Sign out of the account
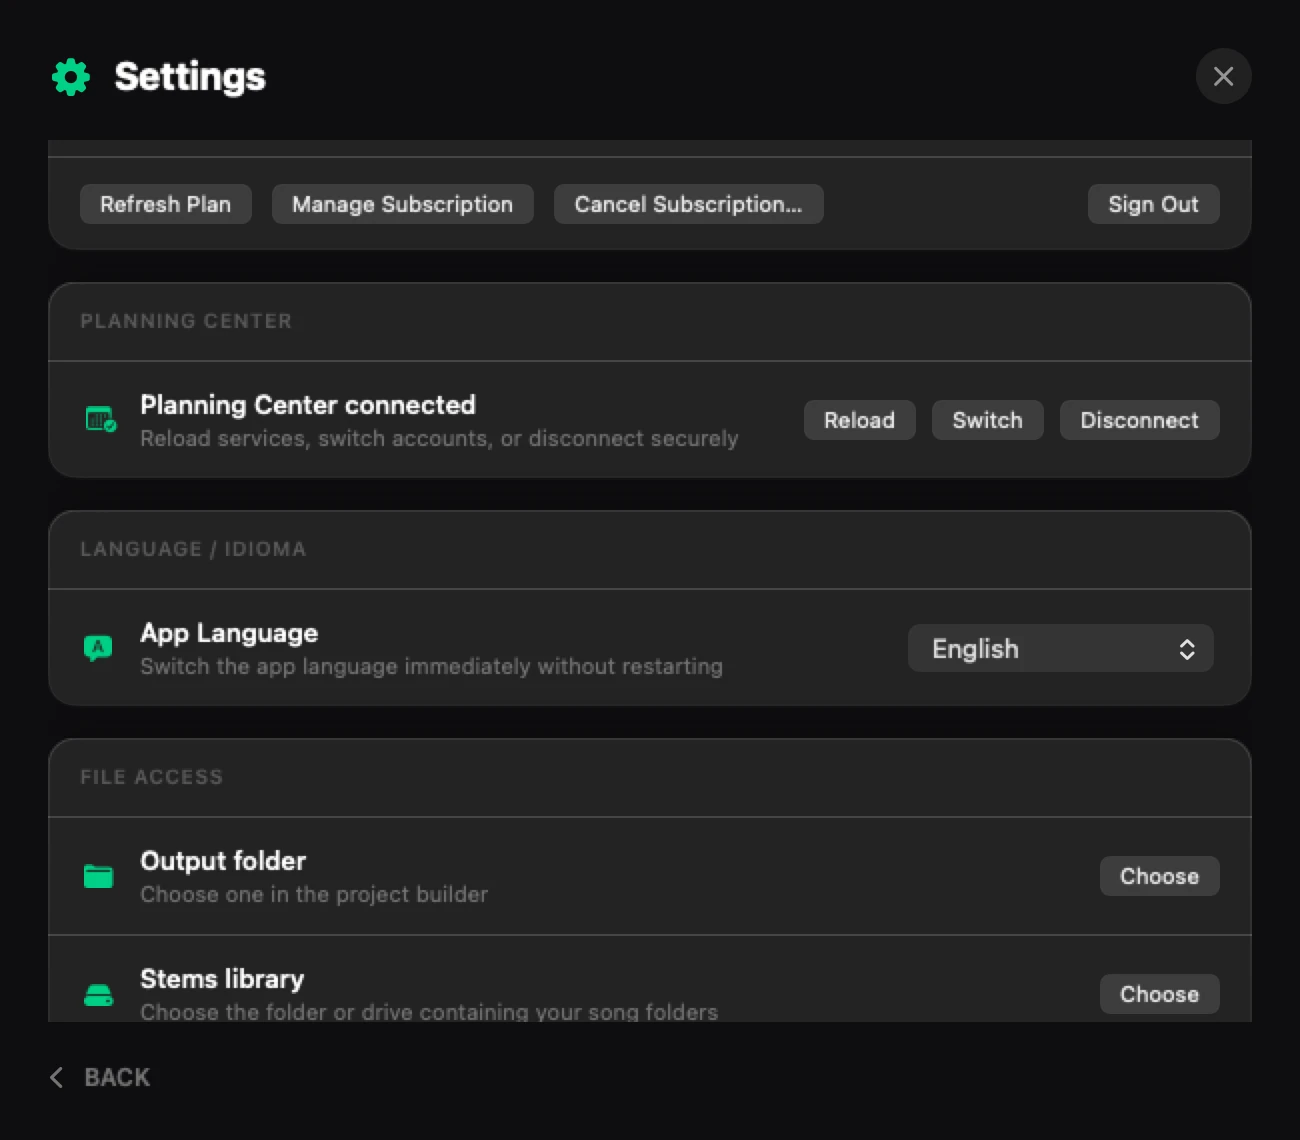Image resolution: width=1300 pixels, height=1140 pixels. pyautogui.click(x=1153, y=204)
